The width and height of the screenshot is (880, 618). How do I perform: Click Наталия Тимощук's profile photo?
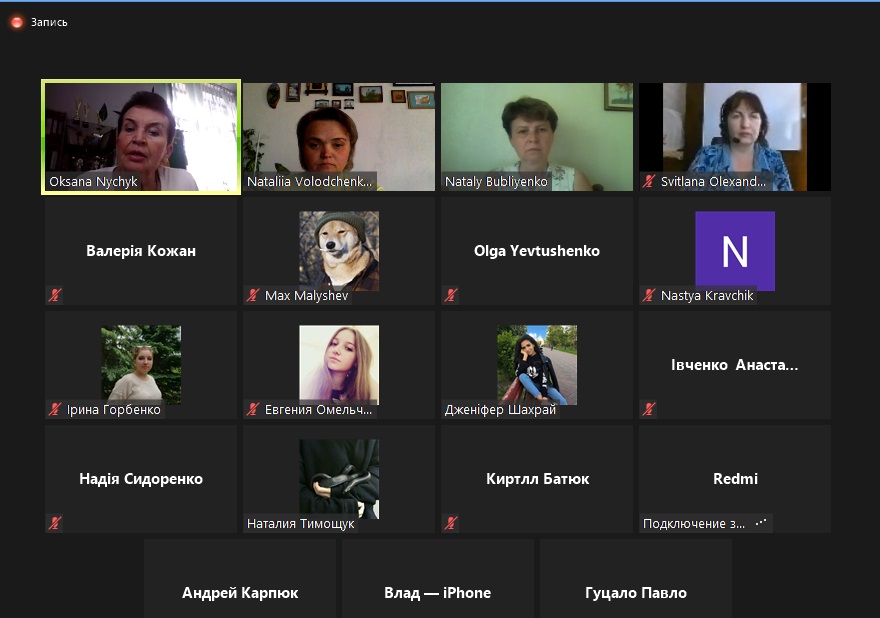(x=339, y=478)
